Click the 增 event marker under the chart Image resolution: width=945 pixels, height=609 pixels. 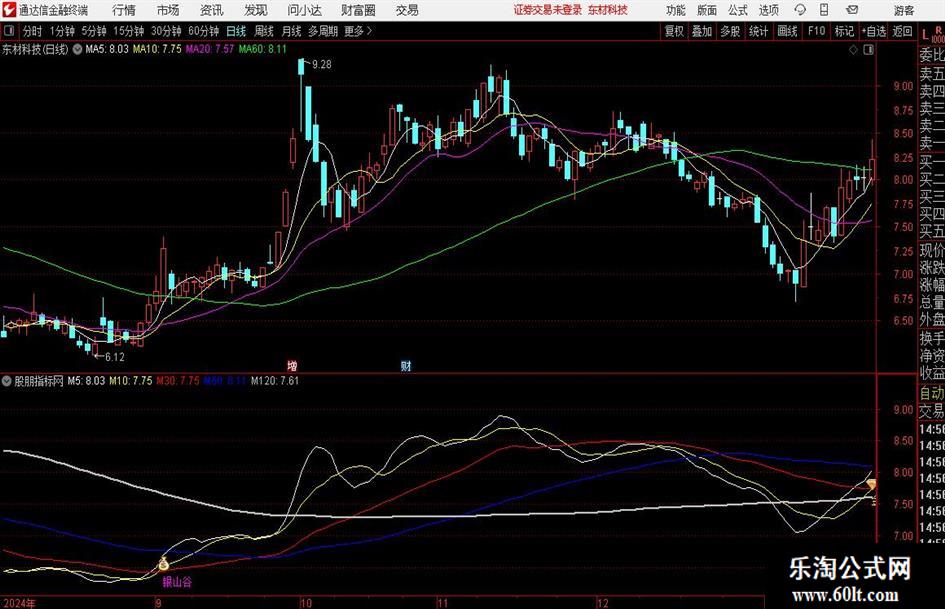292,365
